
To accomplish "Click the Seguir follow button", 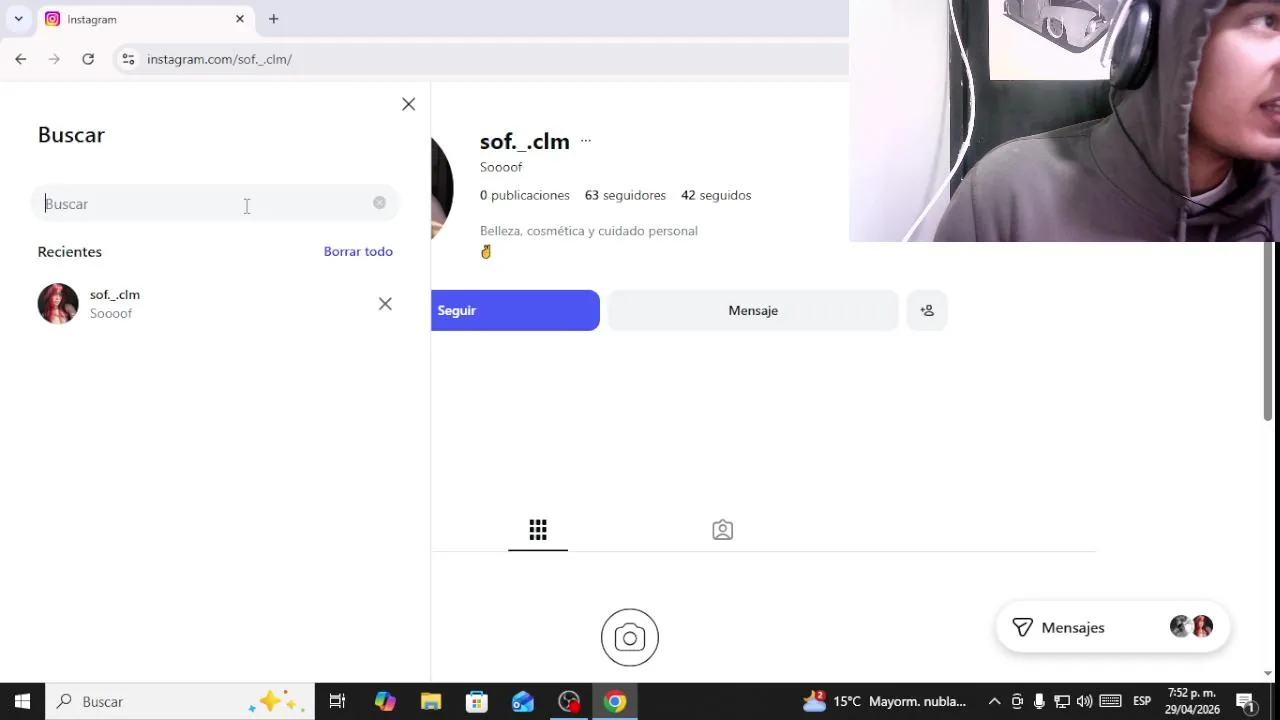I will [x=515, y=310].
